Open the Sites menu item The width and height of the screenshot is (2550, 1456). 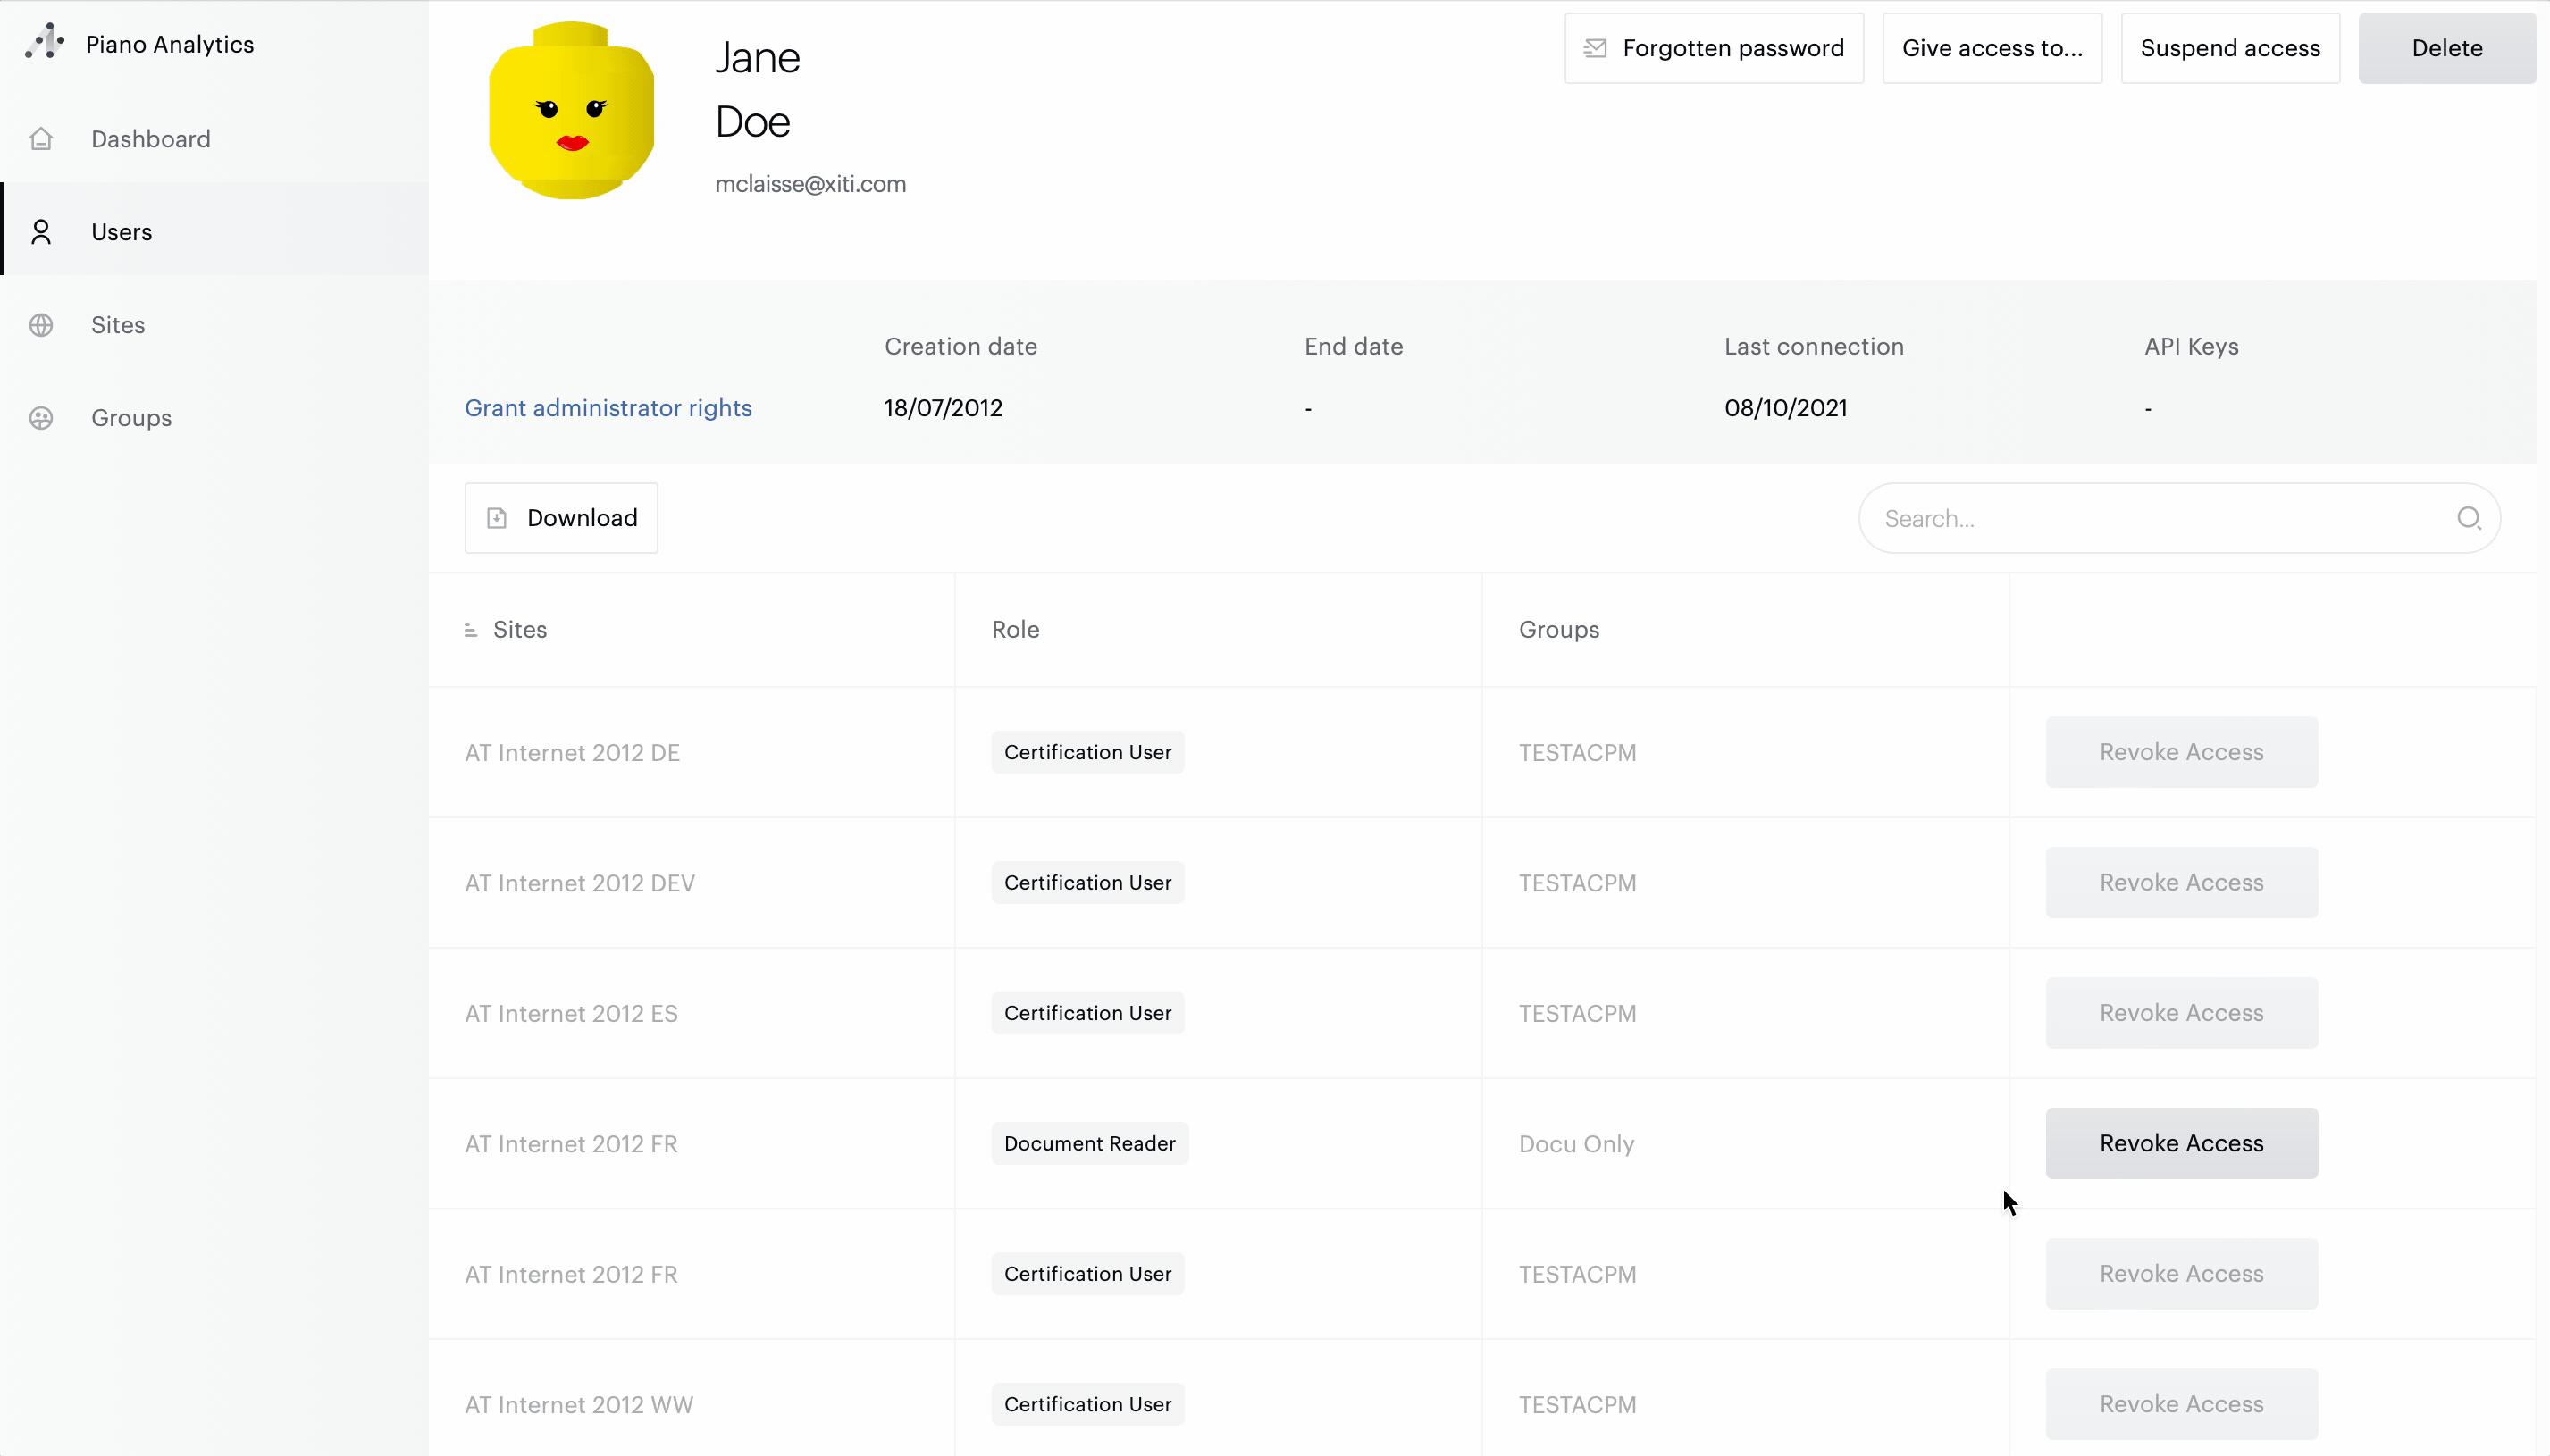tap(118, 325)
